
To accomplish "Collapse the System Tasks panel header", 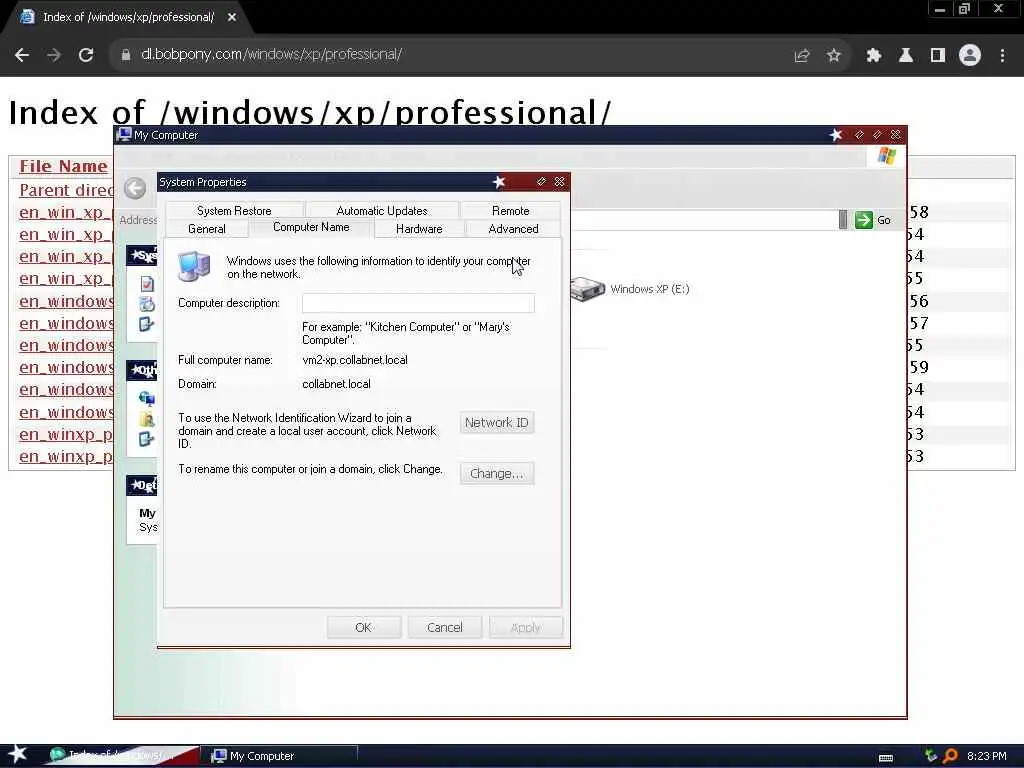I will [x=142, y=255].
